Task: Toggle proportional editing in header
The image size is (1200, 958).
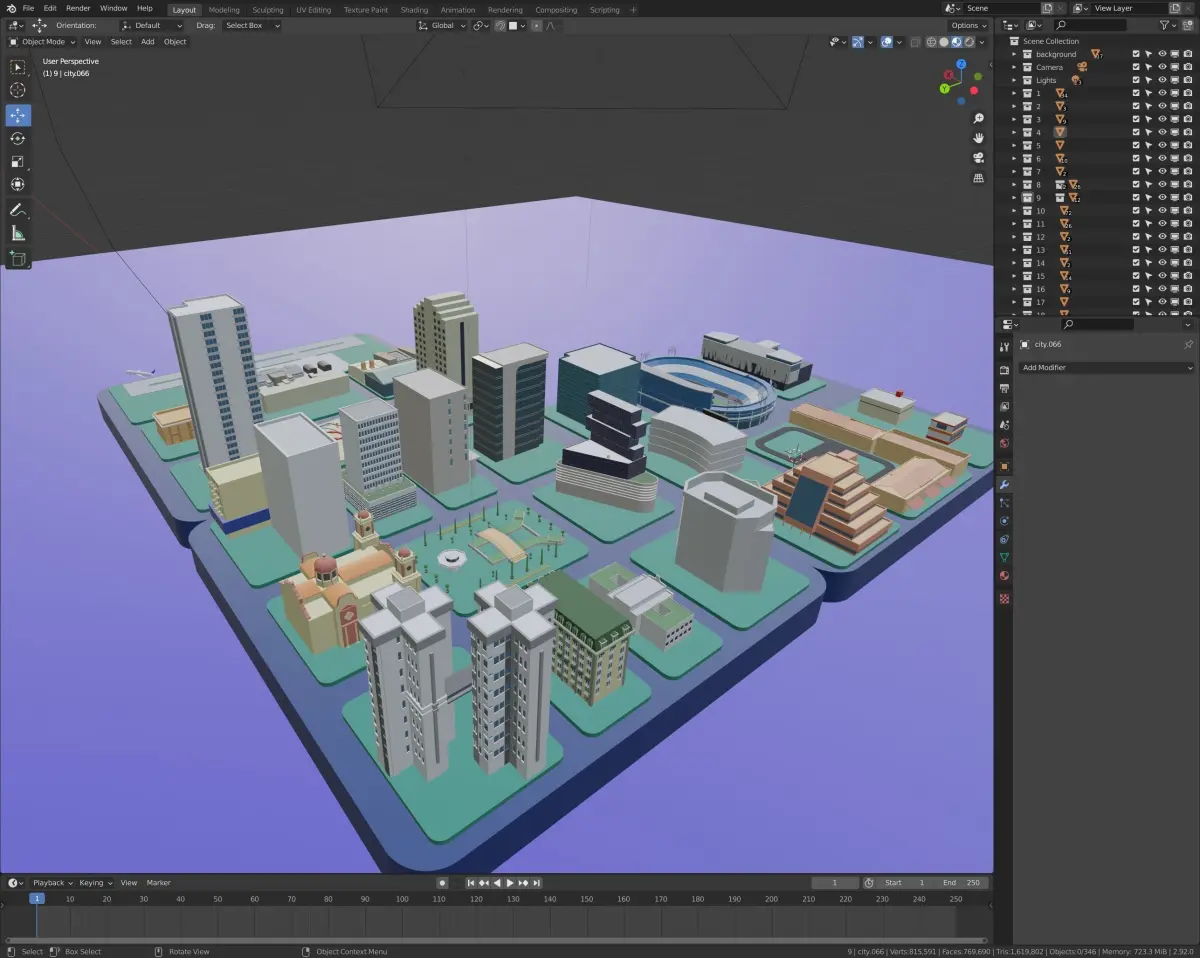Action: (x=539, y=25)
